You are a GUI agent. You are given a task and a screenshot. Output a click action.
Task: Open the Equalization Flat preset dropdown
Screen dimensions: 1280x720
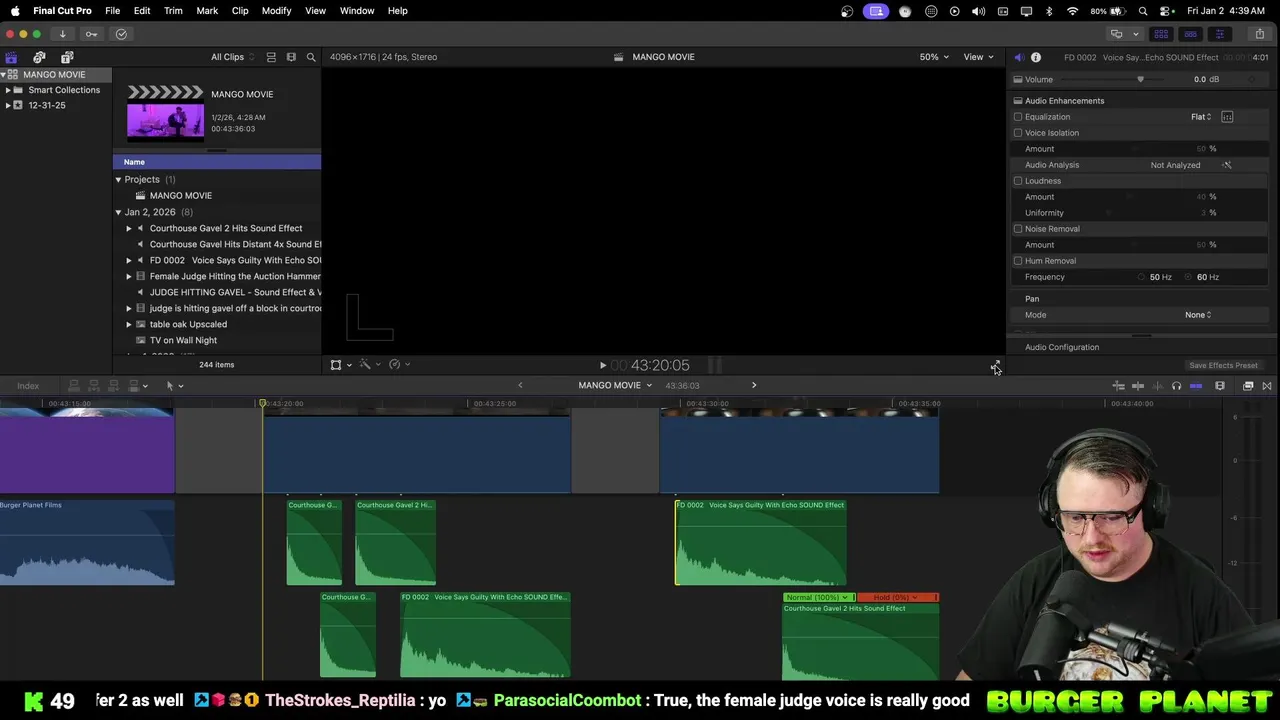[1201, 117]
